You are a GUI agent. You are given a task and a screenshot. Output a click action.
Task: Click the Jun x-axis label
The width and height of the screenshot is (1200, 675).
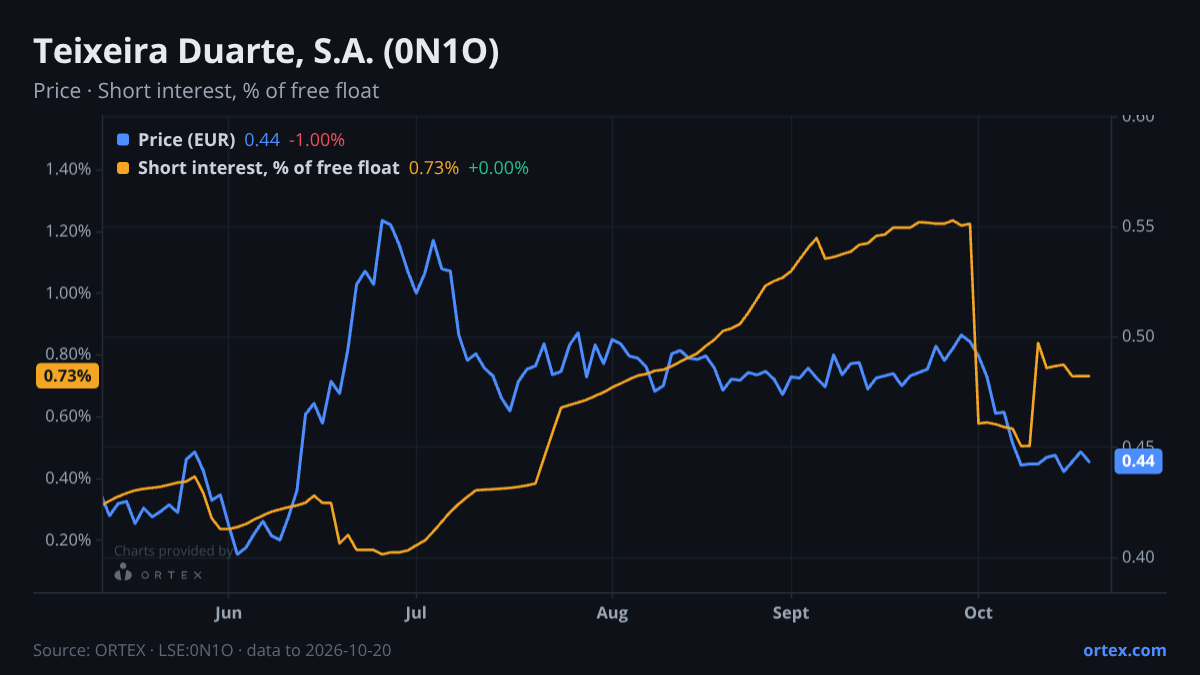pos(229,612)
